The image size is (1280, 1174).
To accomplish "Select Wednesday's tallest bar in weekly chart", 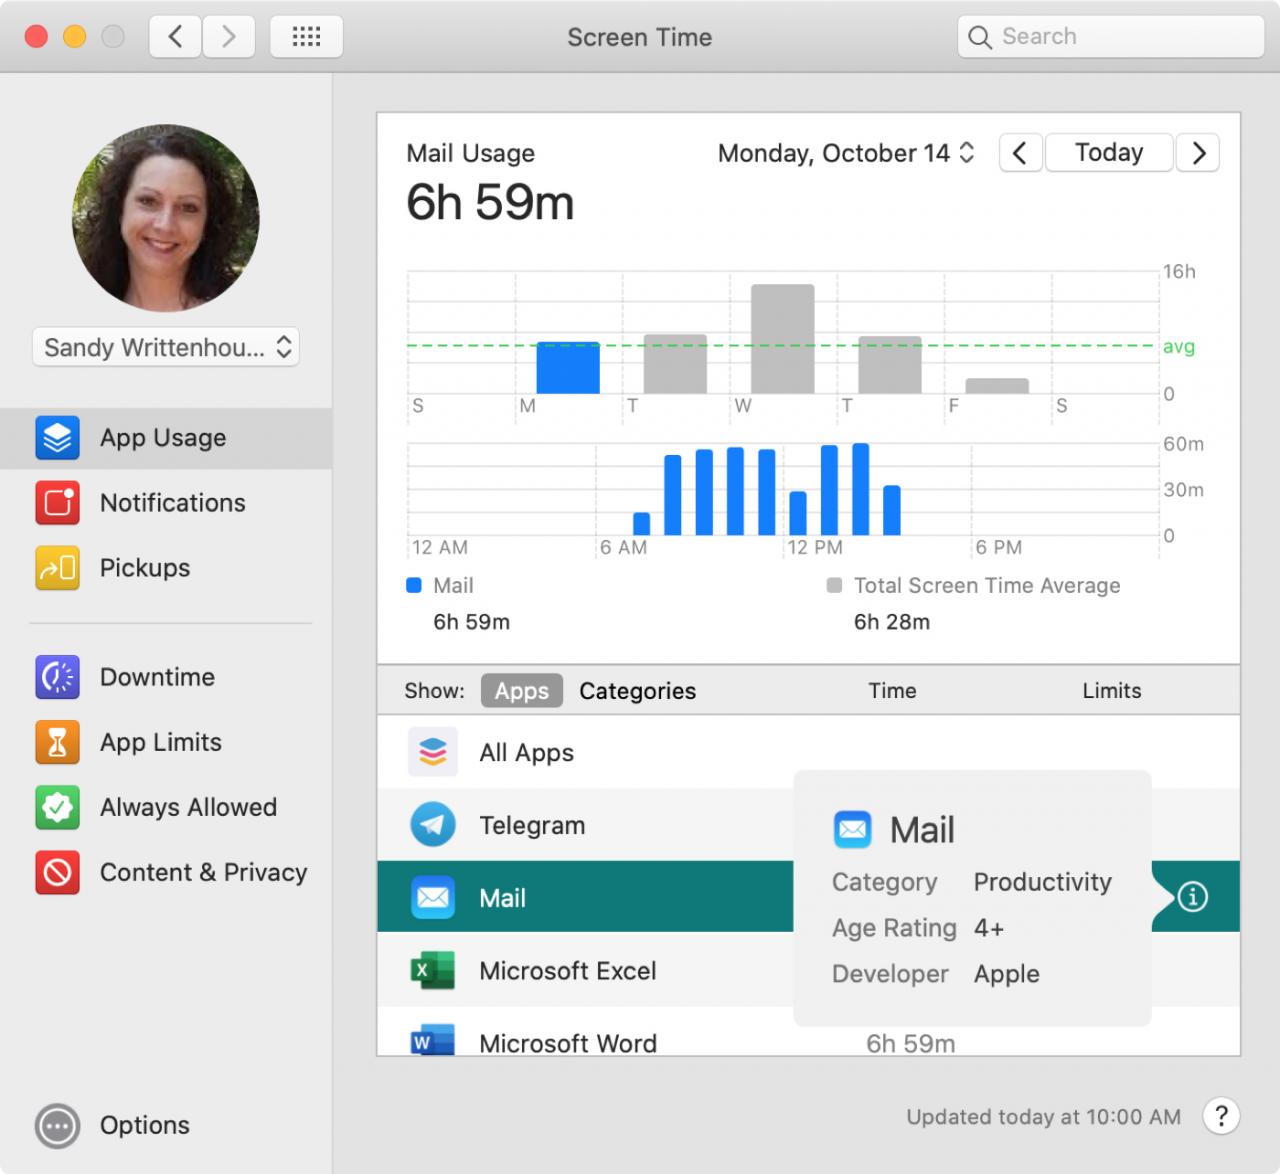I will pyautogui.click(x=783, y=339).
